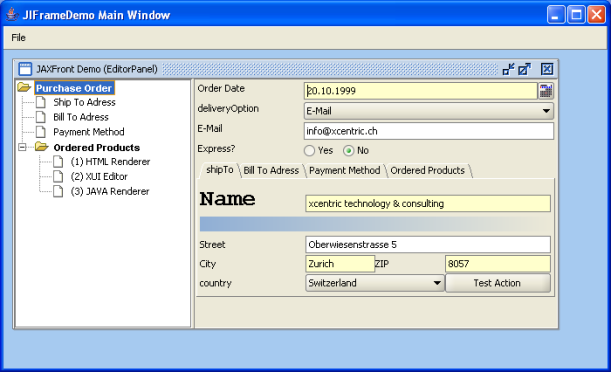Switch to the Bill To Adress tab
611x372 pixels.
271,170
